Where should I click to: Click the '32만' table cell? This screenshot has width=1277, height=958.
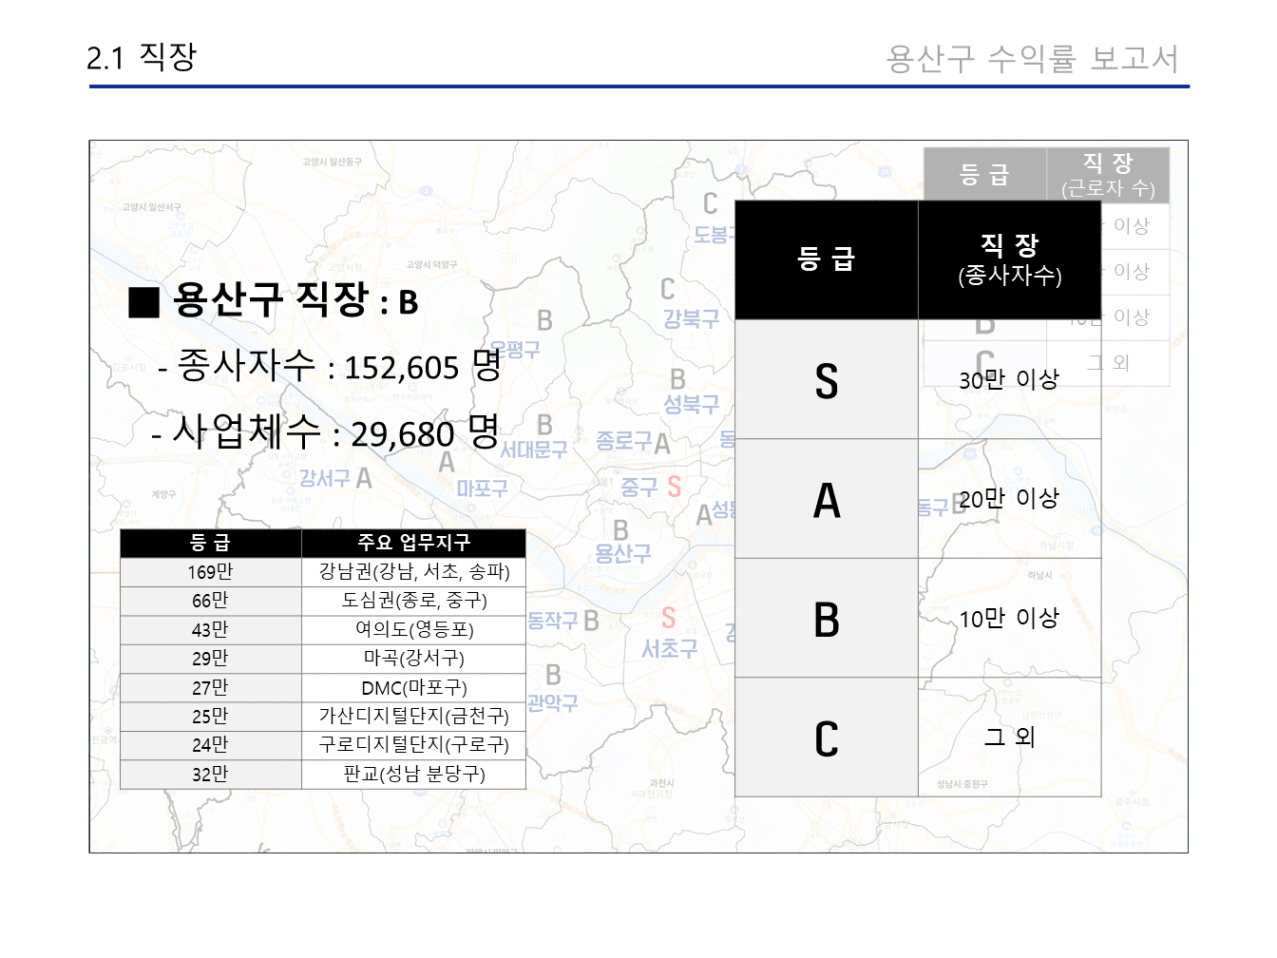[211, 775]
